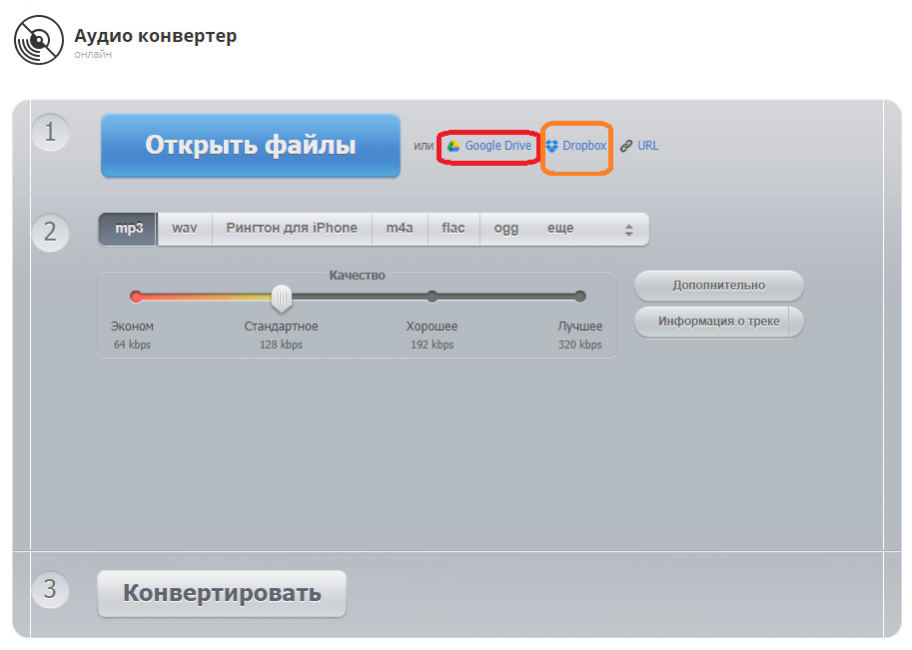This screenshot has width=912, height=650.
Task: Click the 'Качество' heading text
Action: 357,276
